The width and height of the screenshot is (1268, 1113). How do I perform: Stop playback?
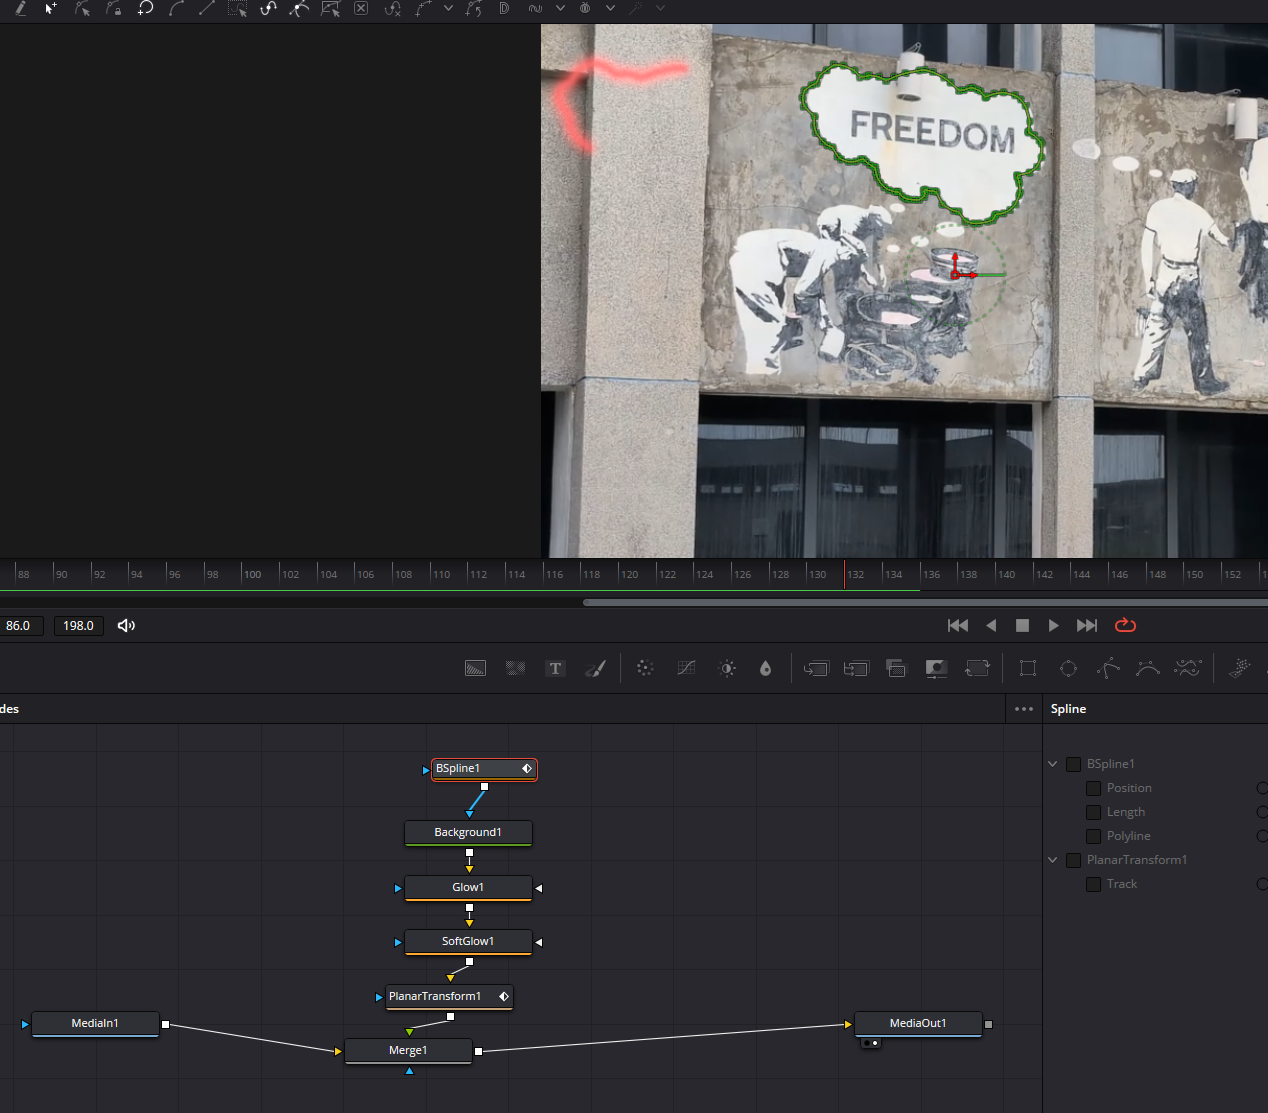(1022, 625)
